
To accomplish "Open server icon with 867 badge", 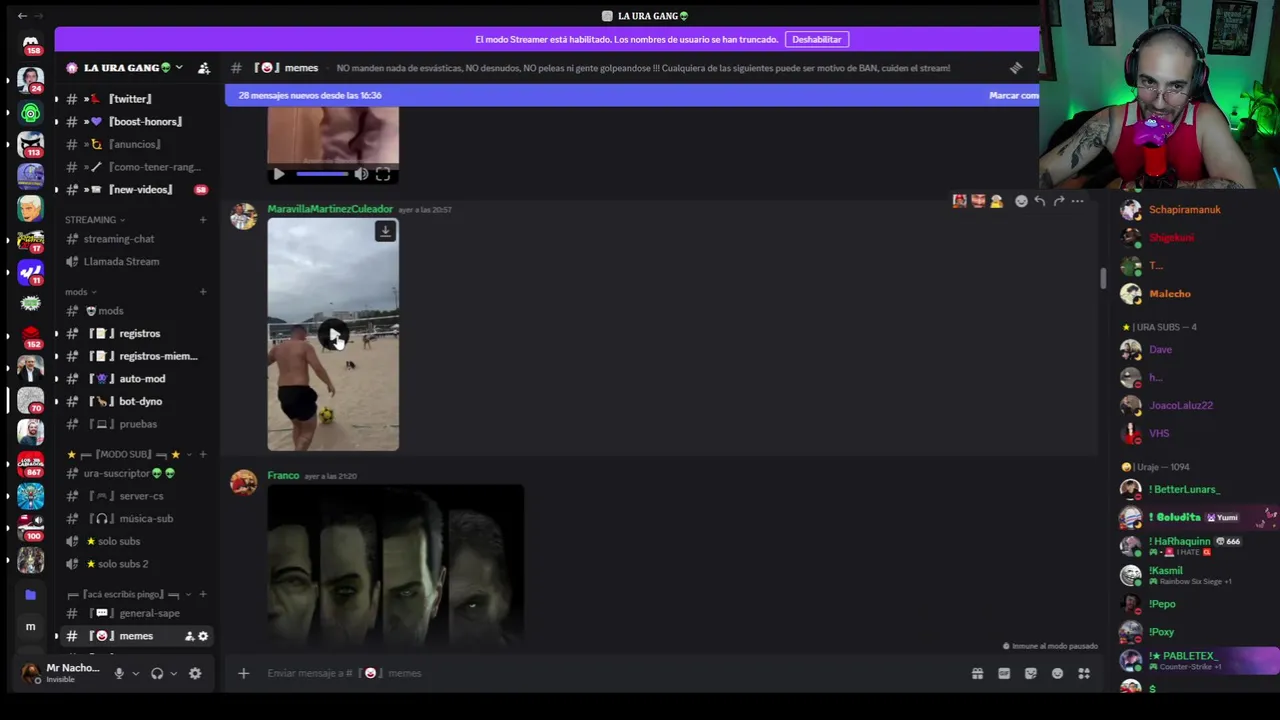I will coord(31,463).
